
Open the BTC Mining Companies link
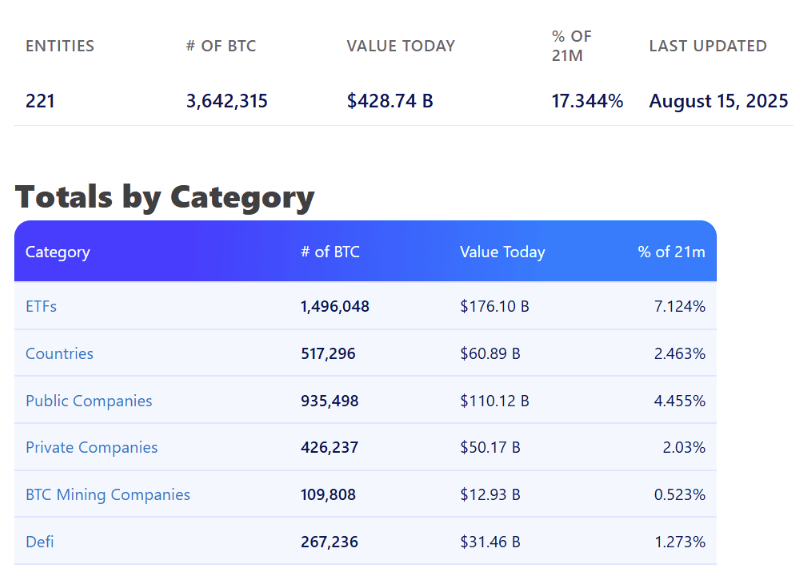(107, 494)
